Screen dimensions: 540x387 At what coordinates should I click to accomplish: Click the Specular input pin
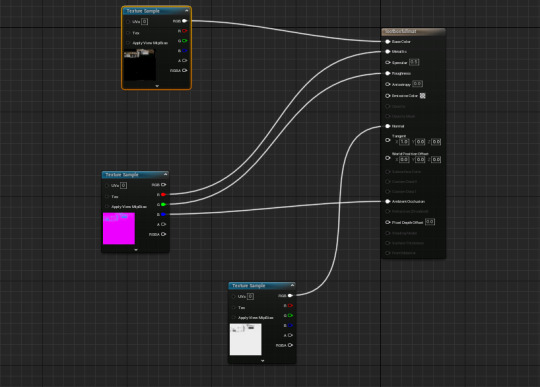388,63
